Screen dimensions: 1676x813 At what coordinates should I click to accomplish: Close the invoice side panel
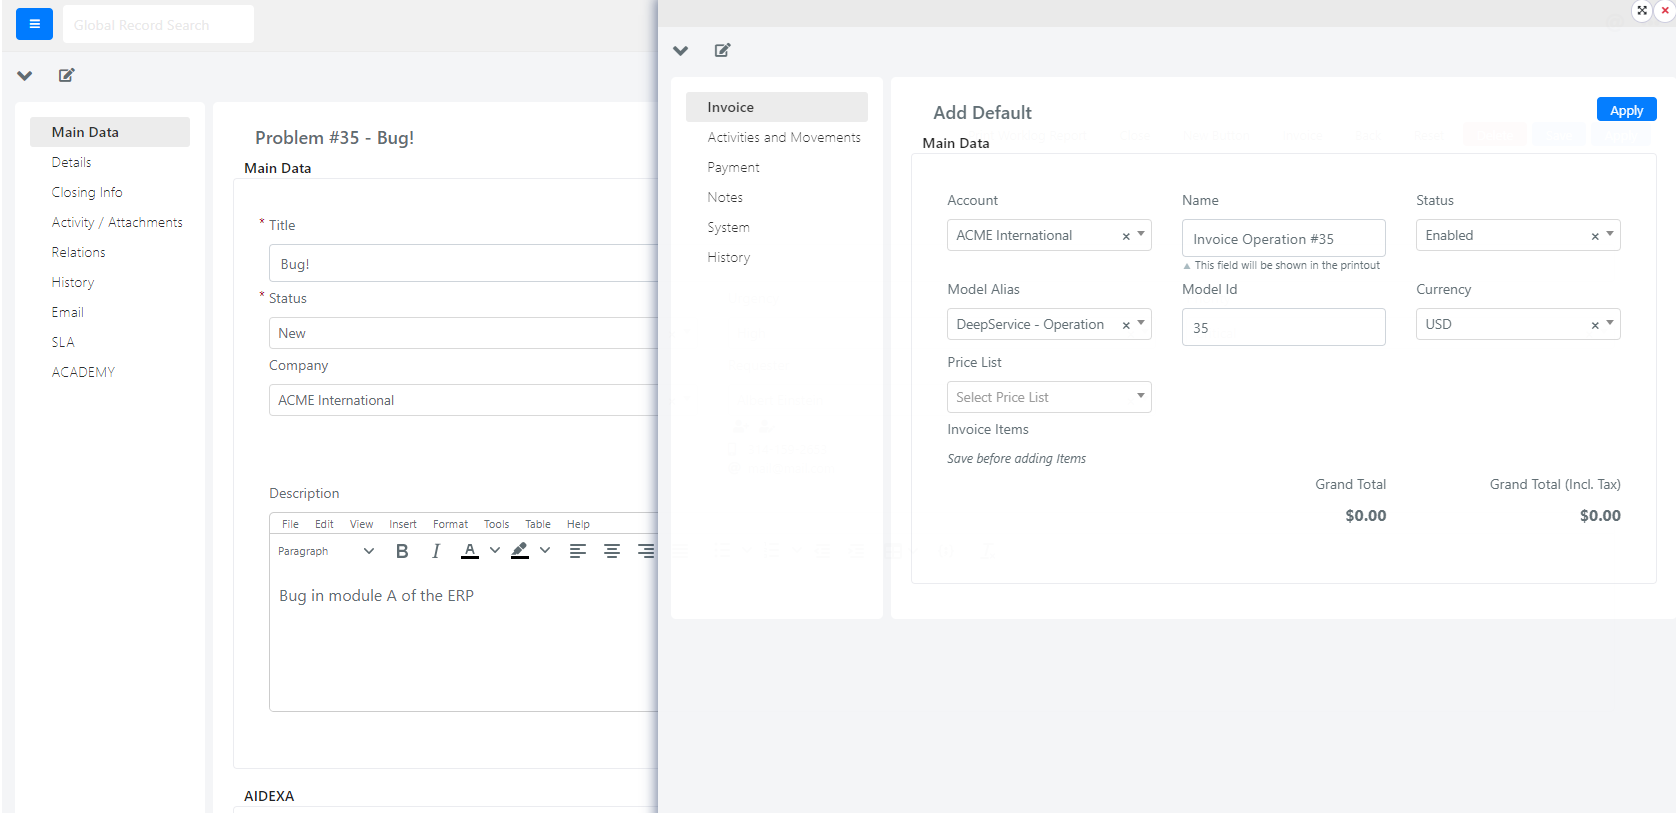click(x=1665, y=10)
